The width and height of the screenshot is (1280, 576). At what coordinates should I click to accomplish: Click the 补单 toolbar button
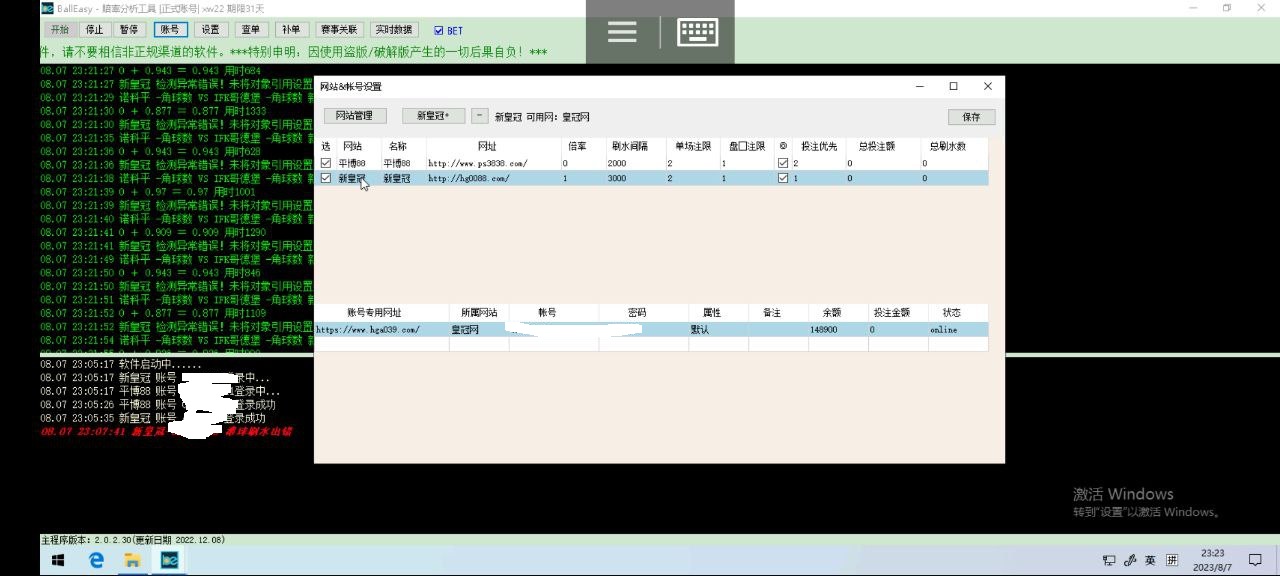click(290, 30)
